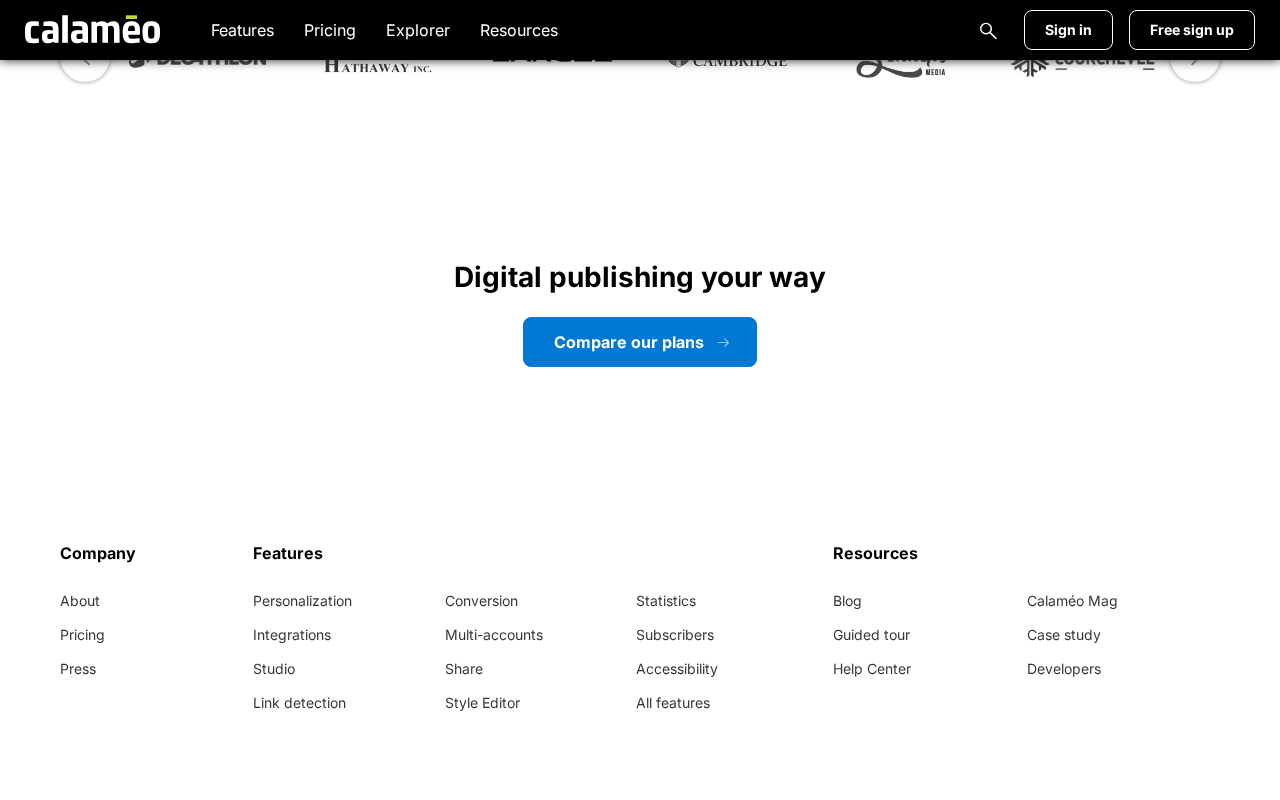Visit the Help Center link
The width and height of the screenshot is (1280, 800).
tap(872, 669)
